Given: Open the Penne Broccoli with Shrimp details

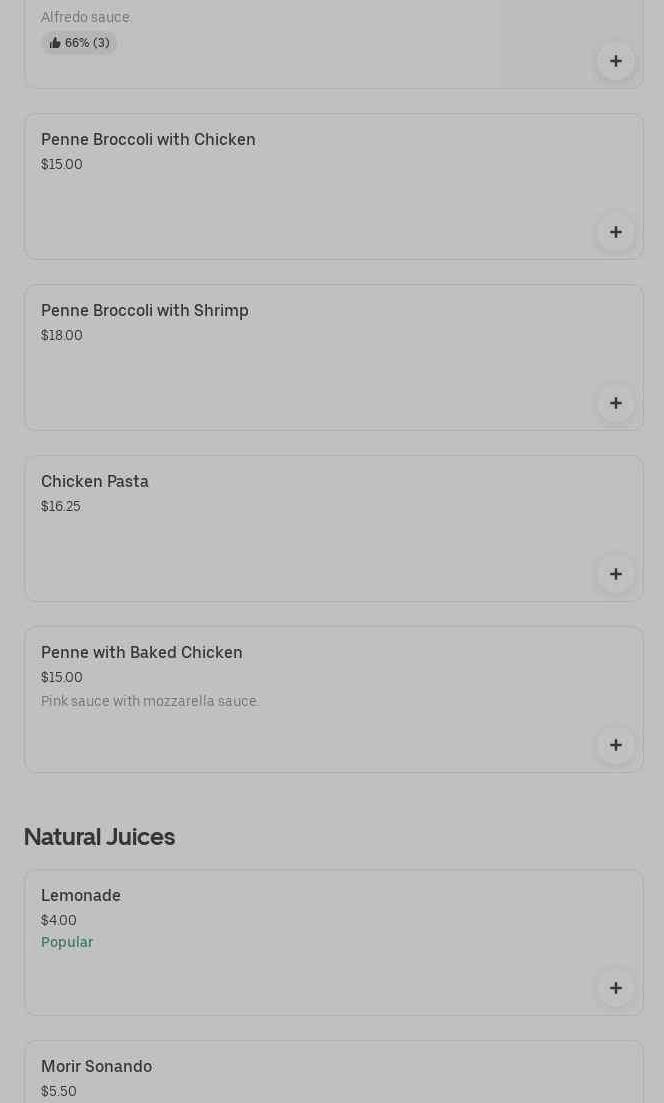Looking at the screenshot, I should [145, 311].
